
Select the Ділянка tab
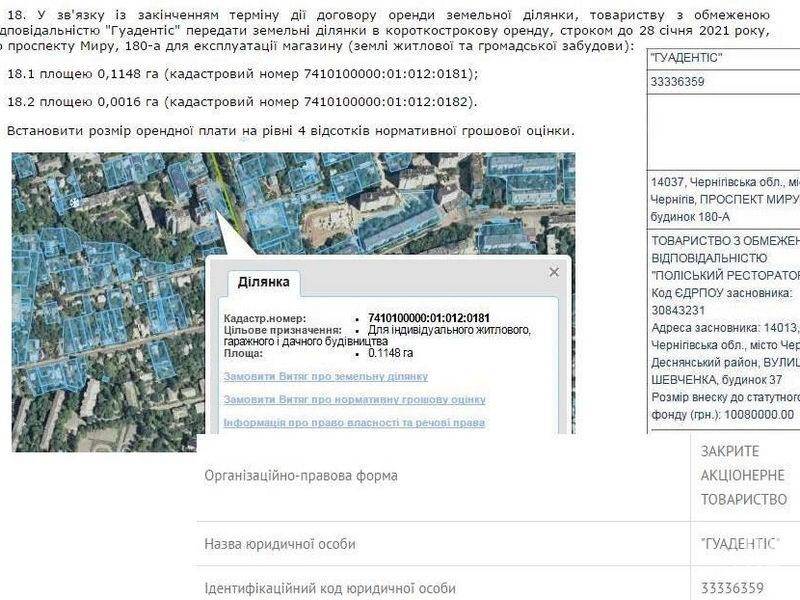coord(264,282)
